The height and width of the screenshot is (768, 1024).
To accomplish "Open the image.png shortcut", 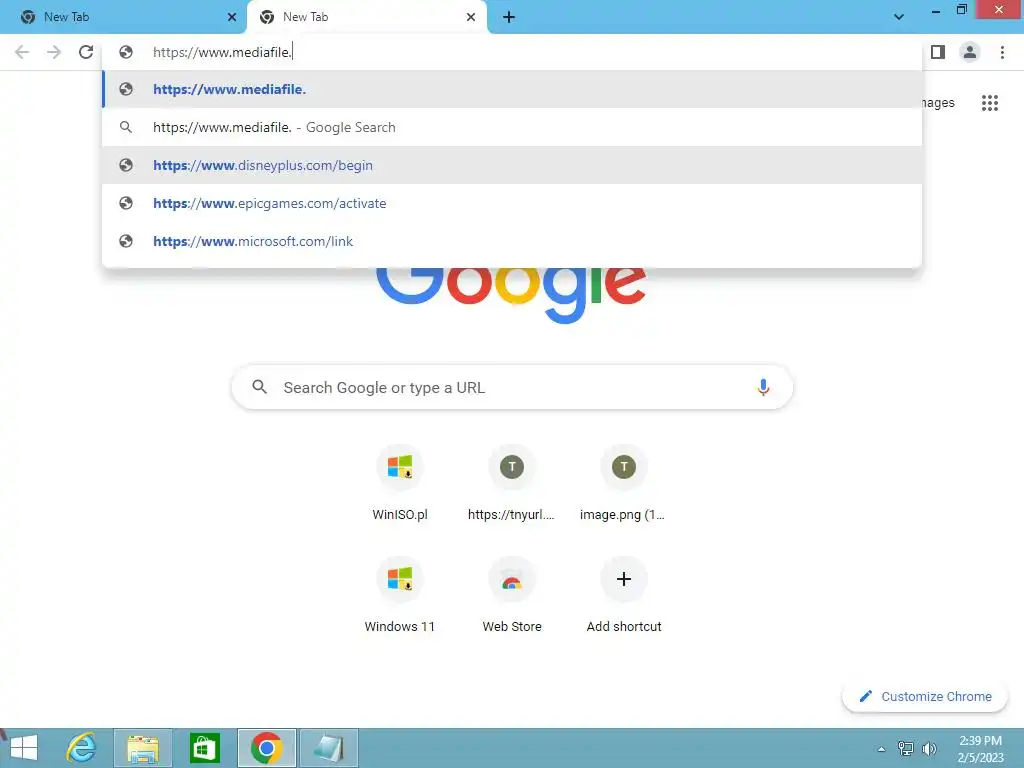I will pos(624,483).
